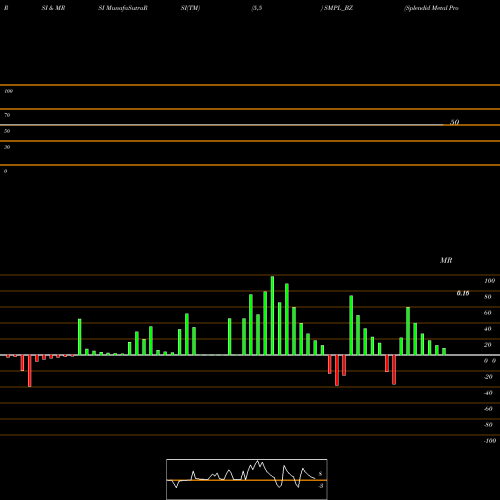Click the MR axis label '-60'
The width and height of the screenshot is (500, 500).
488,409
